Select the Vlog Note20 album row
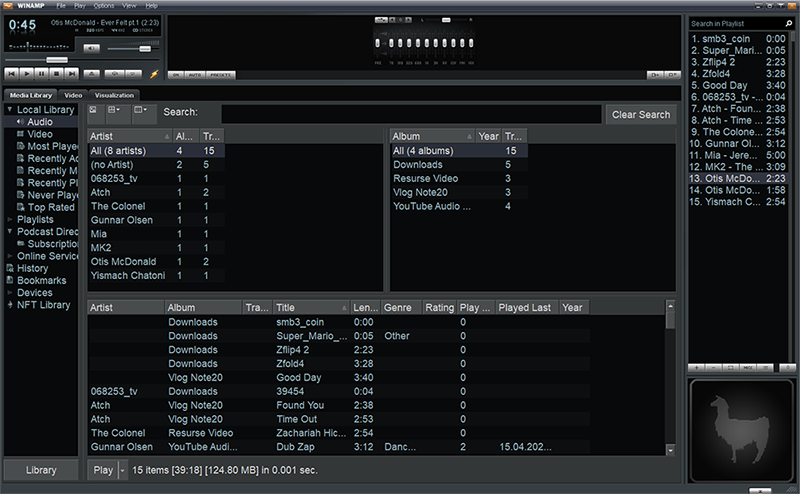Screen dimensions: 800x494 point(459,192)
